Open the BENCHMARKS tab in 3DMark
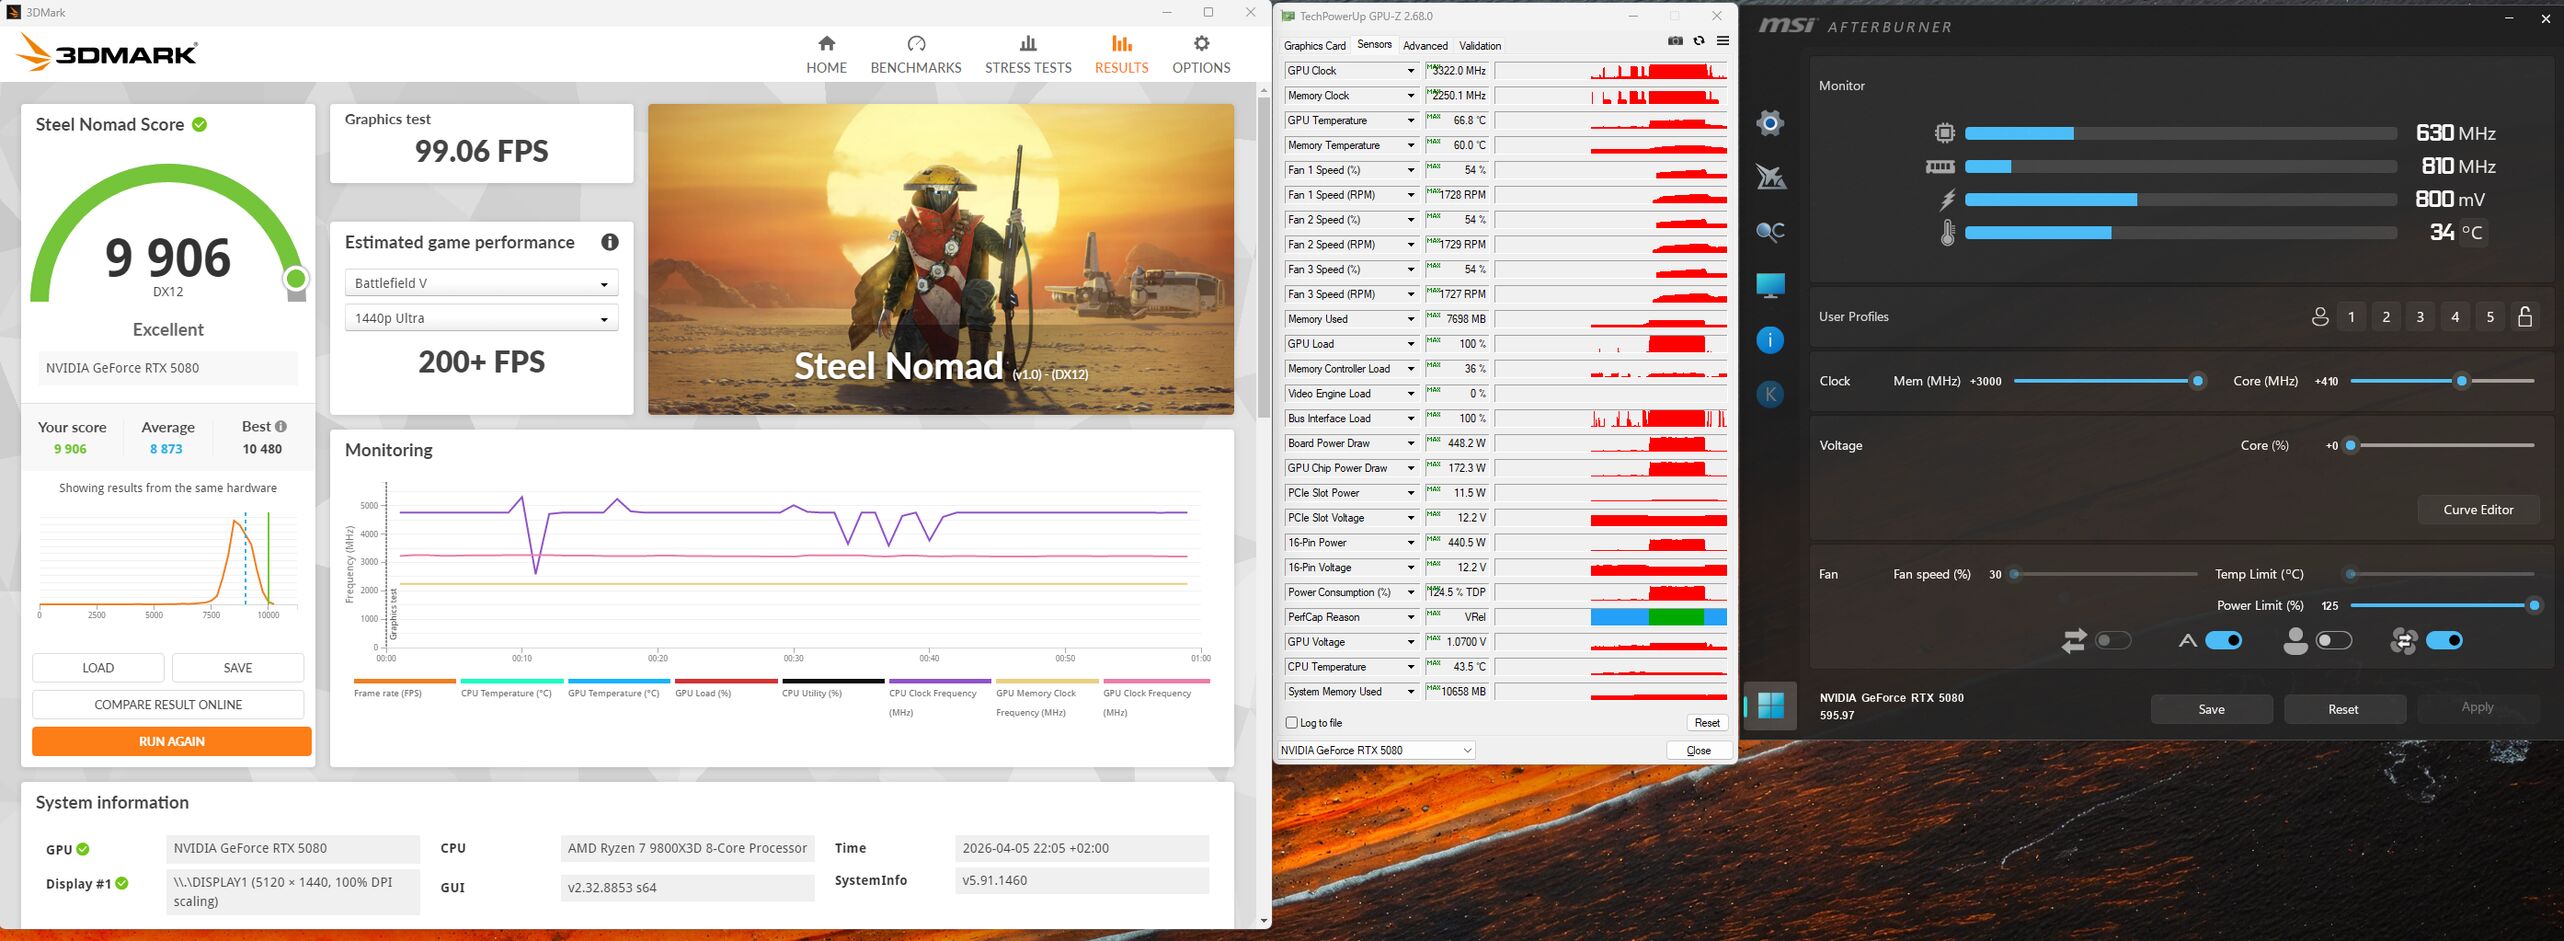The height and width of the screenshot is (941, 2564). pos(916,55)
